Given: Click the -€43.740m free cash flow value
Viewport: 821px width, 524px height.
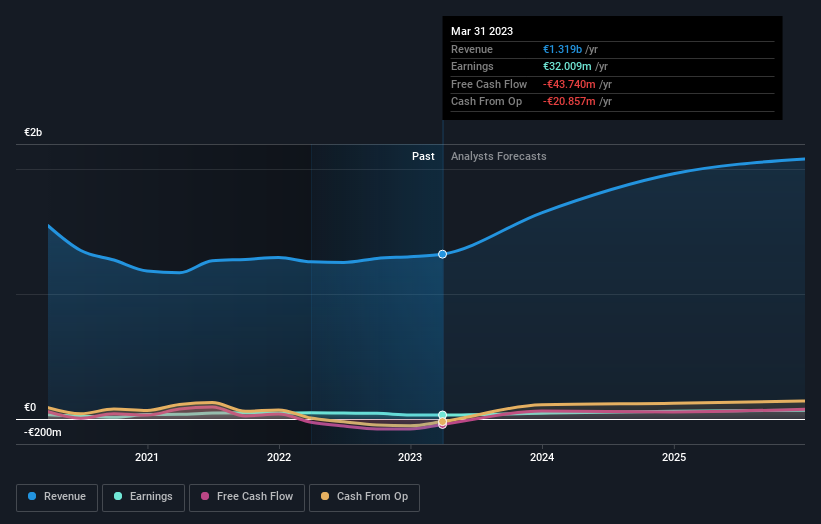Looking at the screenshot, I should [x=569, y=84].
